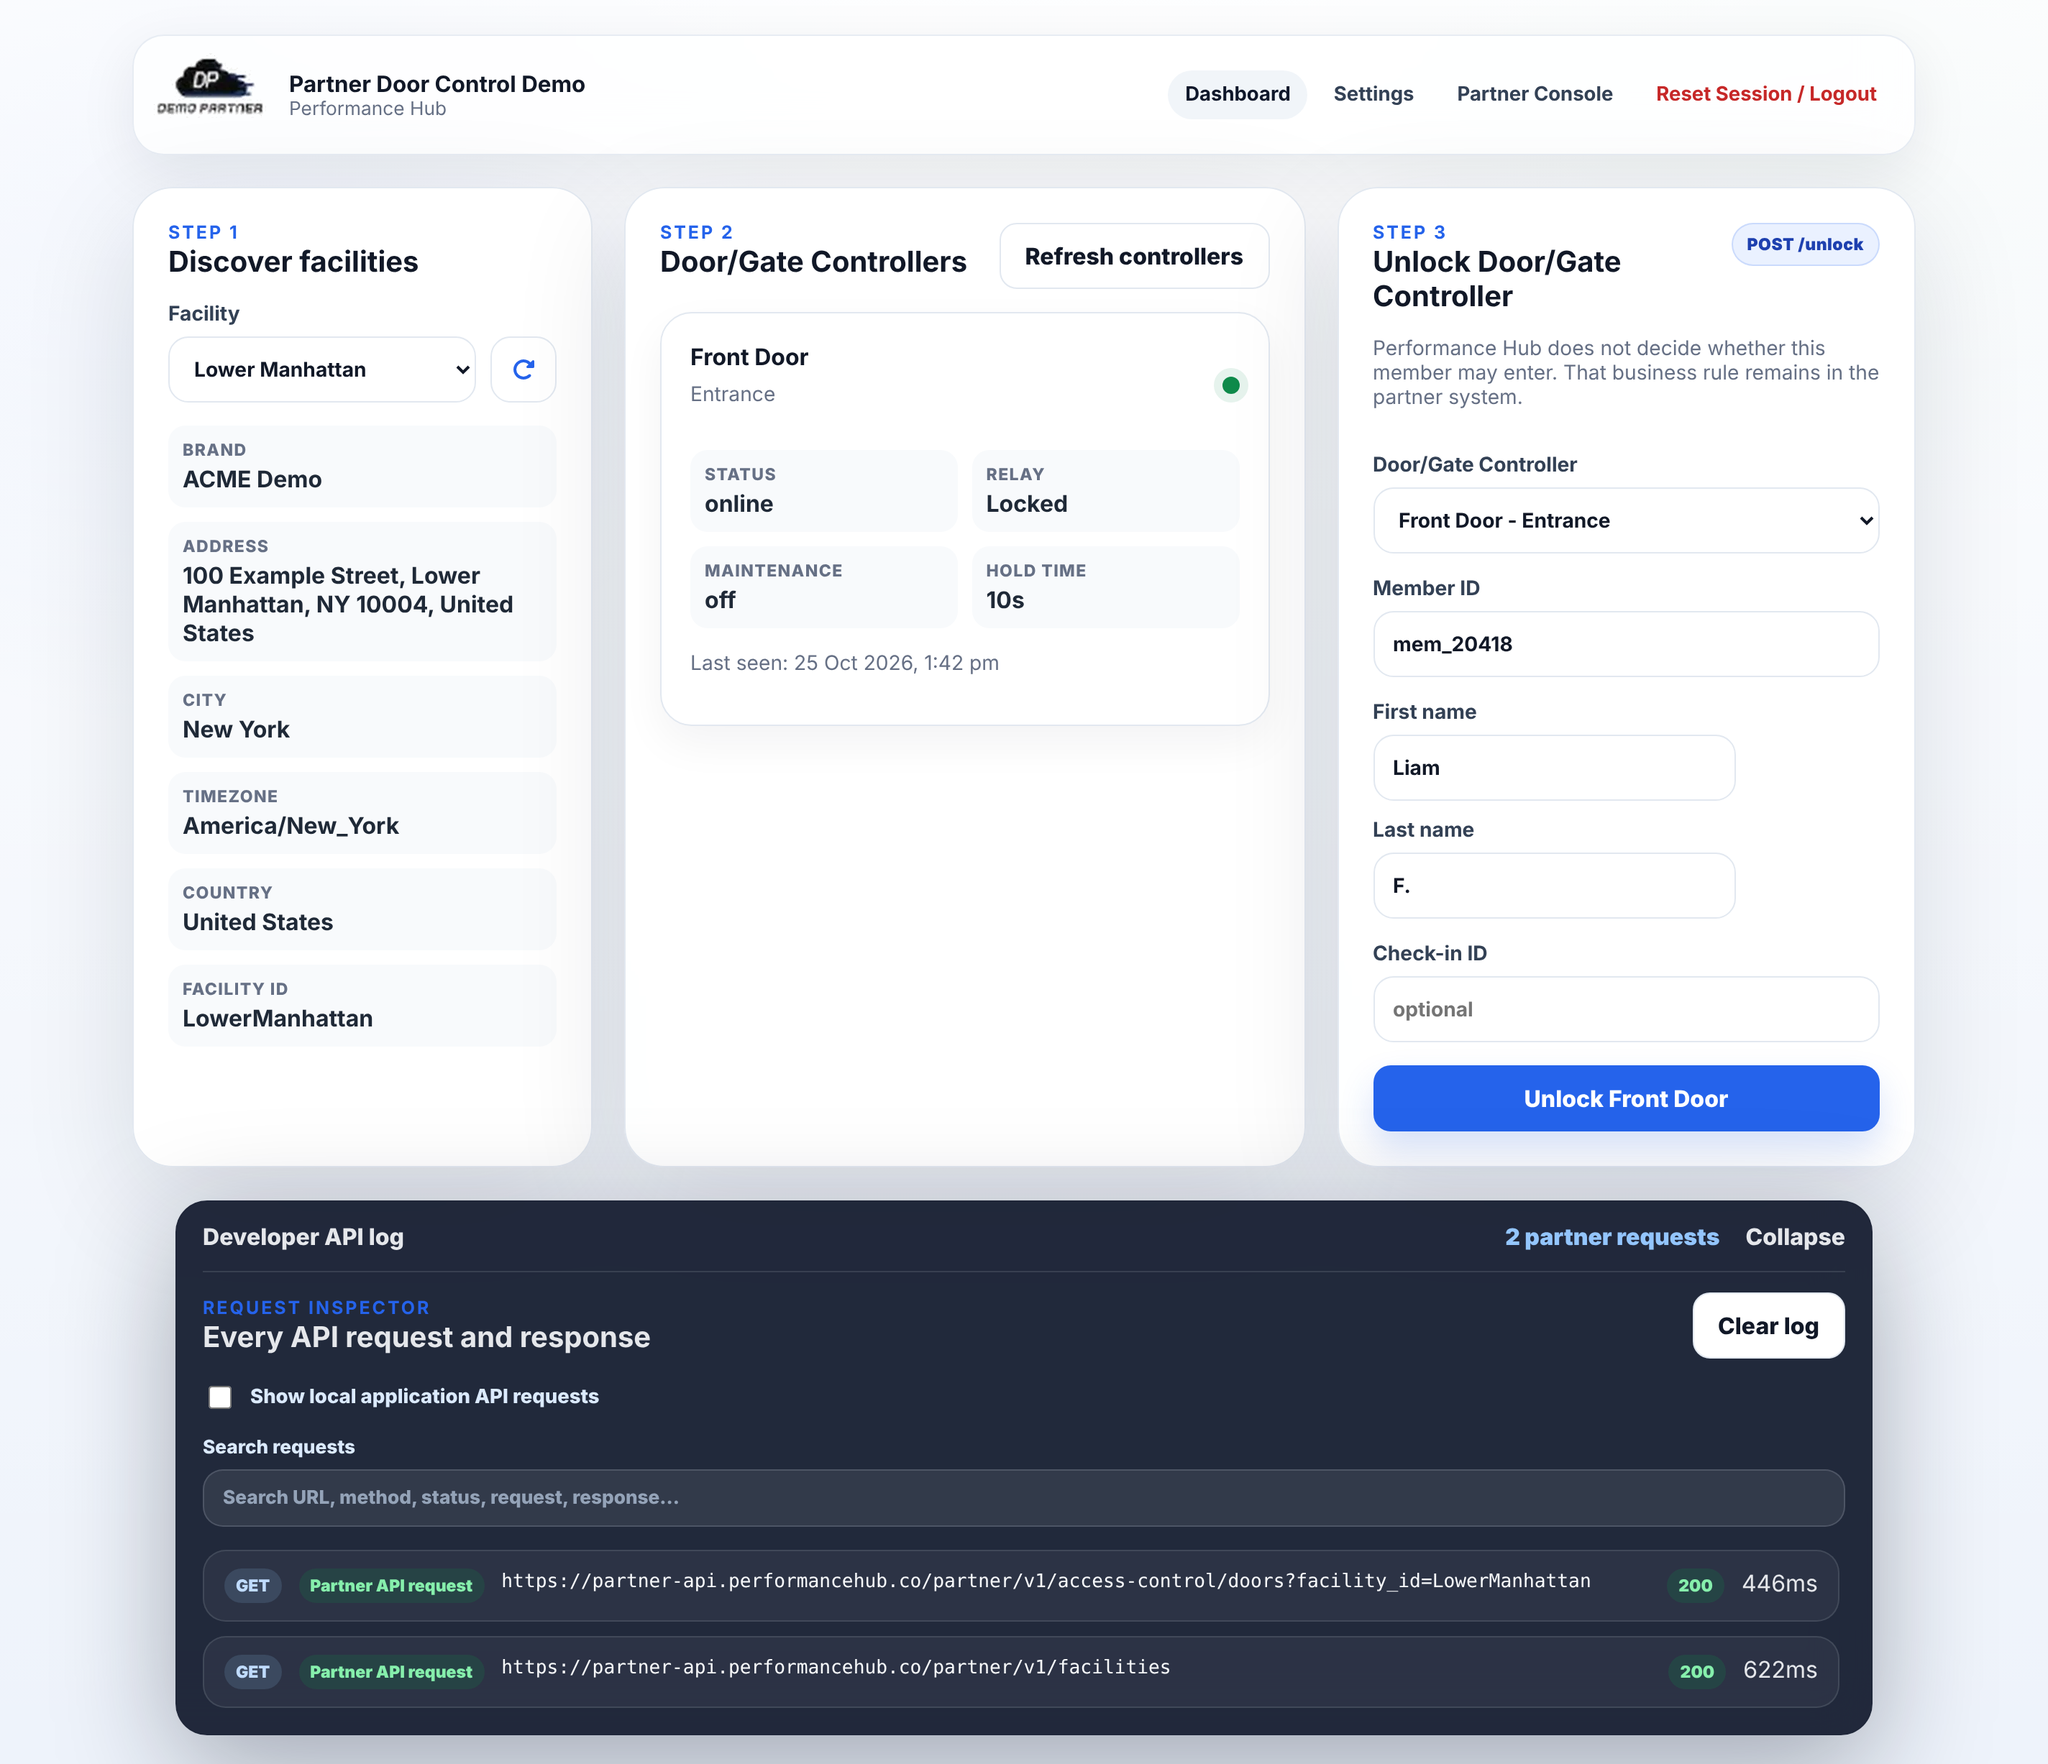Collapse the Developer API log
This screenshot has height=1764, width=2048.
click(x=1794, y=1238)
